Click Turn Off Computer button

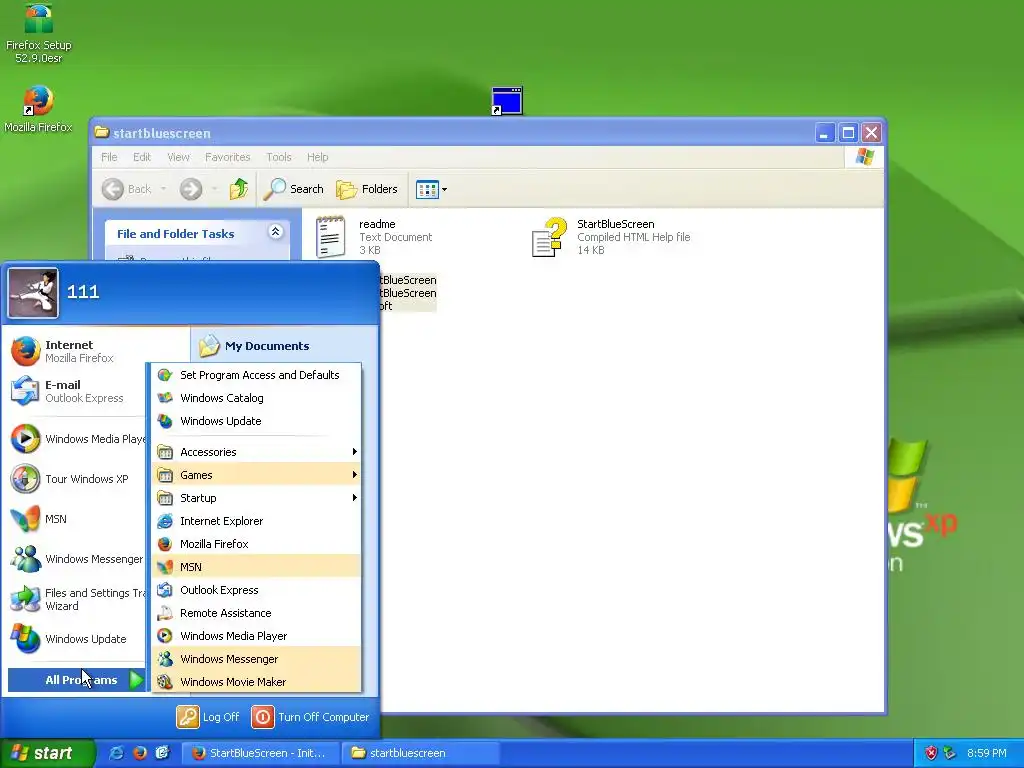click(x=310, y=717)
